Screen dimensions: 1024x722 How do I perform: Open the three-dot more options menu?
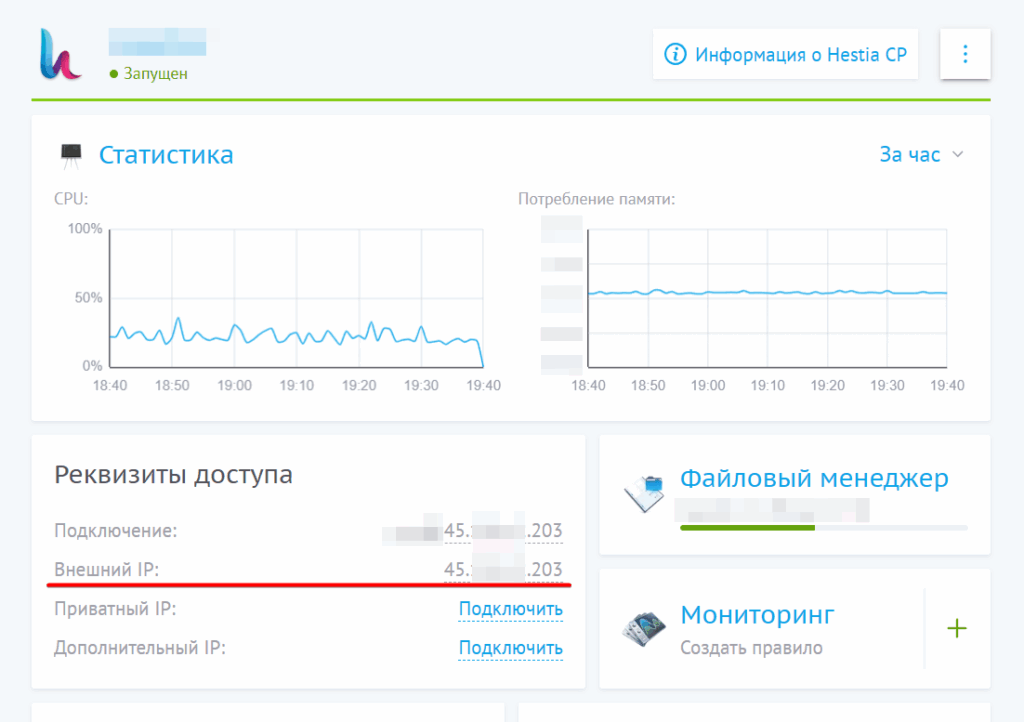pyautogui.click(x=965, y=54)
